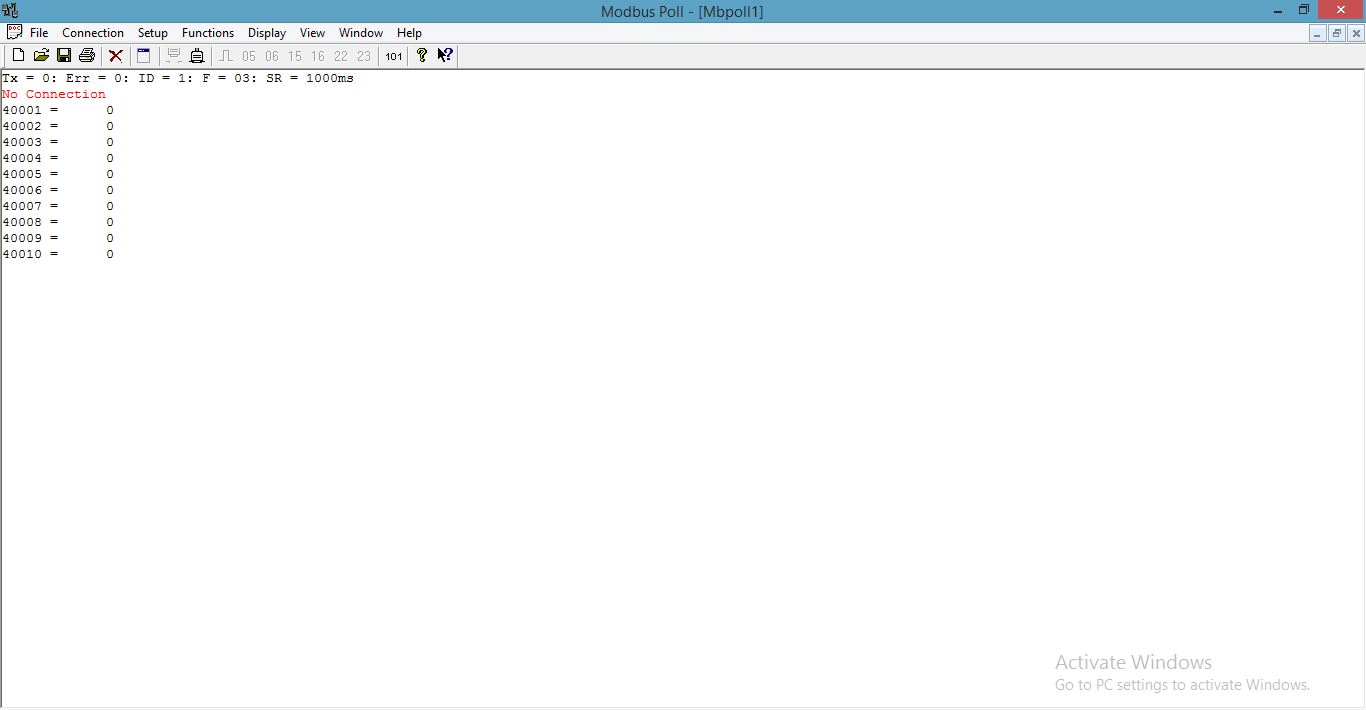1366x710 pixels.
Task: Select function 16 toolbar button
Action: coord(318,56)
